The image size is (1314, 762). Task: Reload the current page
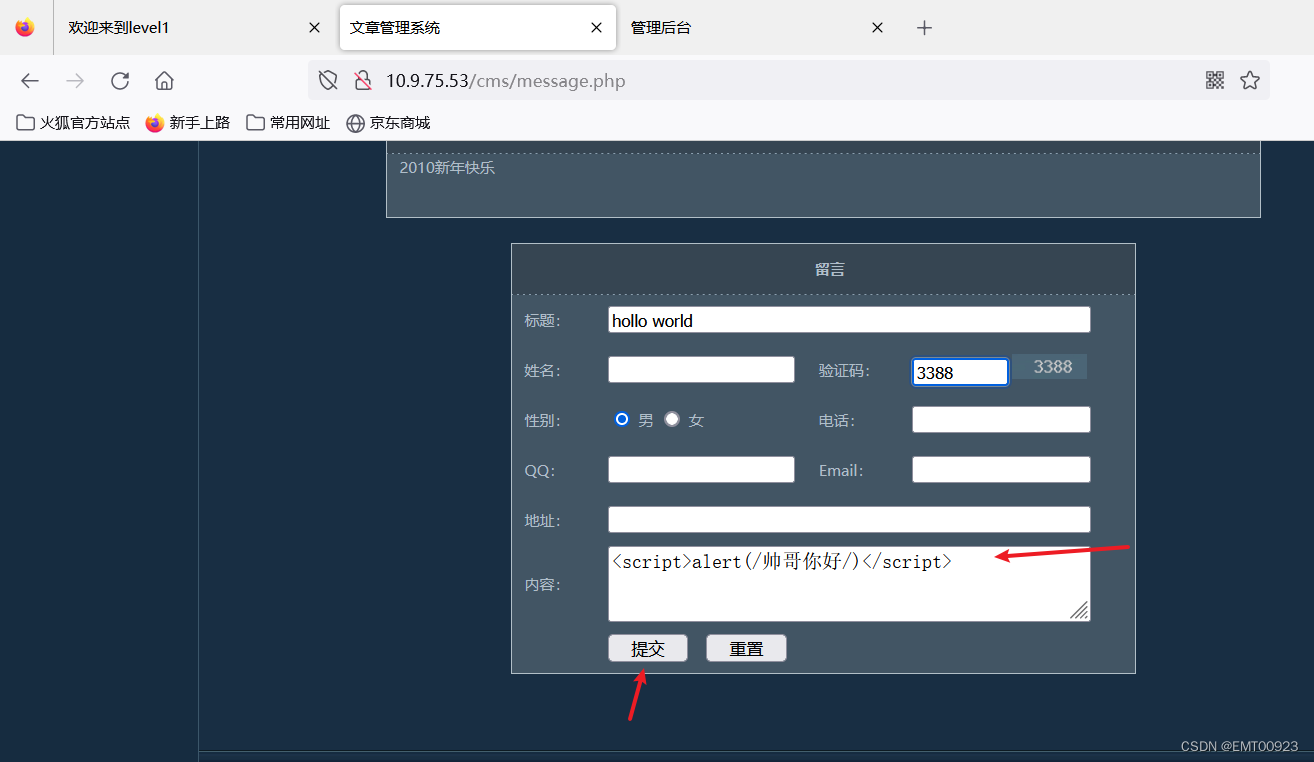click(120, 81)
